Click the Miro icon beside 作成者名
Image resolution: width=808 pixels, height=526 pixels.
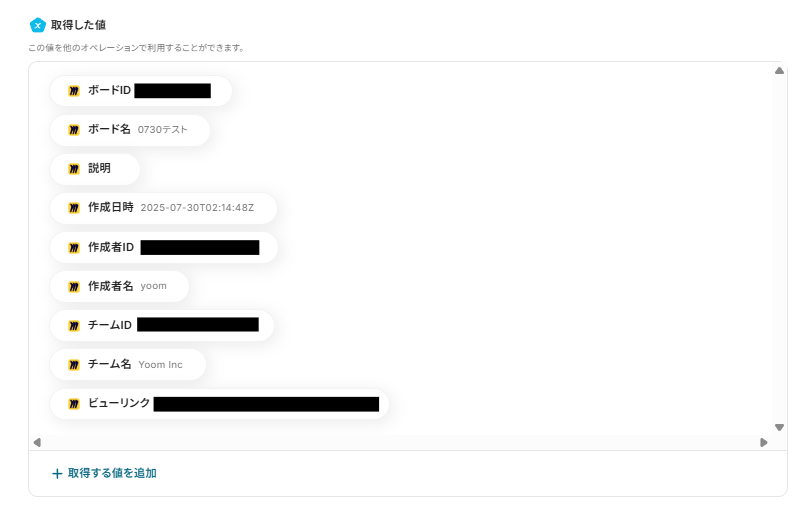[x=74, y=287]
